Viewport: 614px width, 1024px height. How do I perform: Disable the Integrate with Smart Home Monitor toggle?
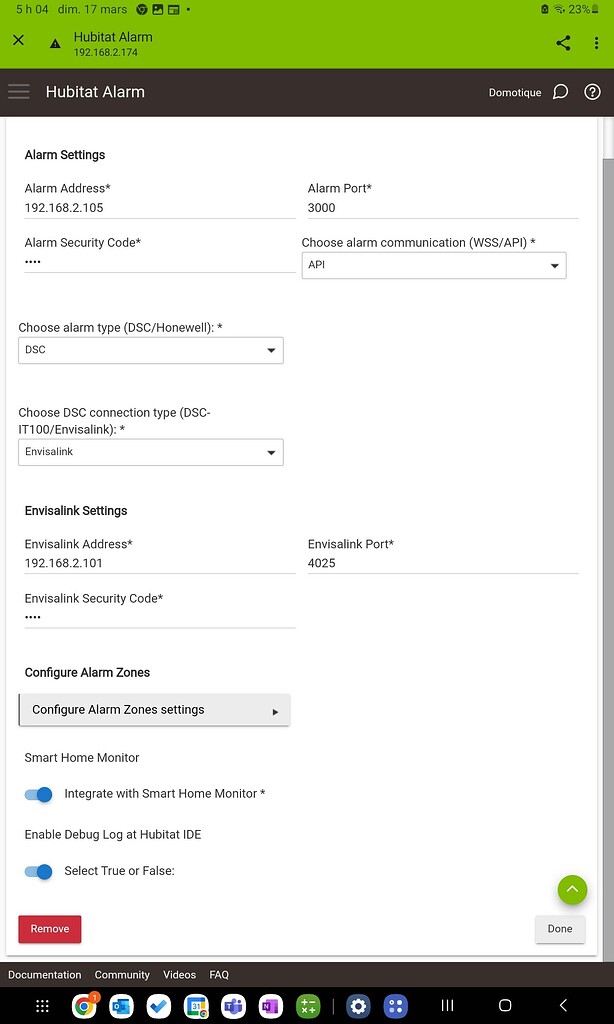click(38, 794)
